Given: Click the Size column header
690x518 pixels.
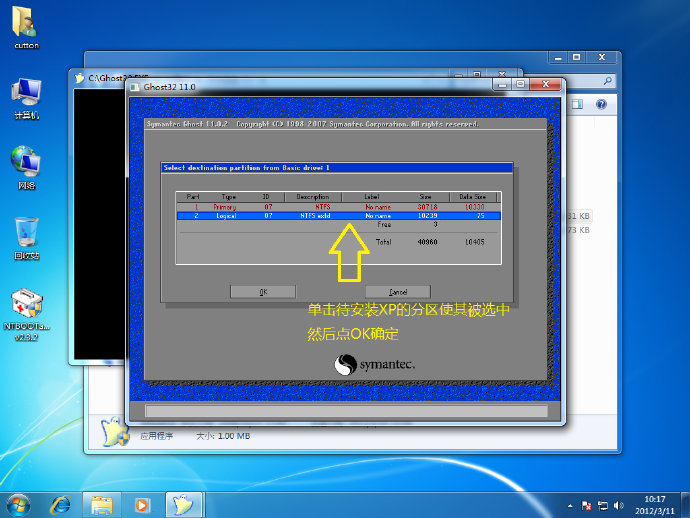Looking at the screenshot, I should [425, 197].
